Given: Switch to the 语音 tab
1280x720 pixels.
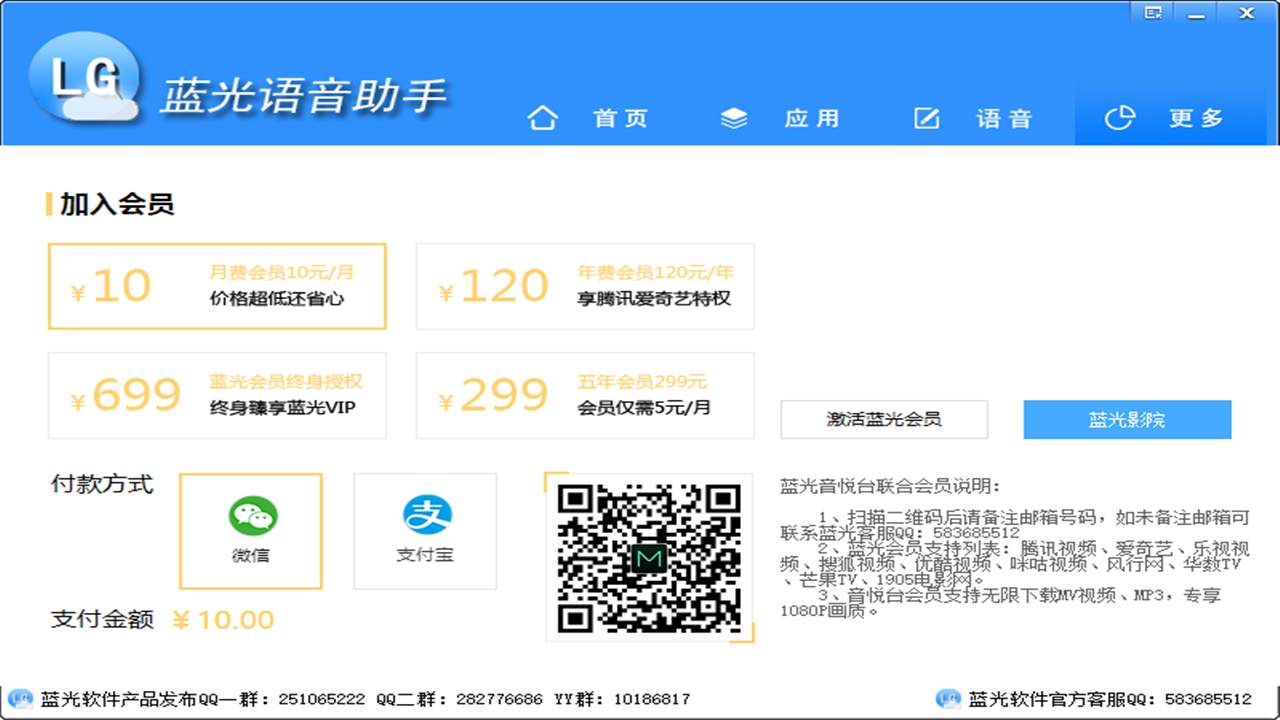Looking at the screenshot, I should 1005,118.
